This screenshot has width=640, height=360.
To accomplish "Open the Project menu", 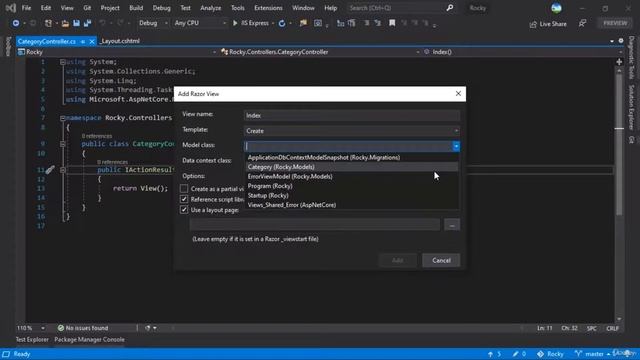I will click(x=110, y=8).
